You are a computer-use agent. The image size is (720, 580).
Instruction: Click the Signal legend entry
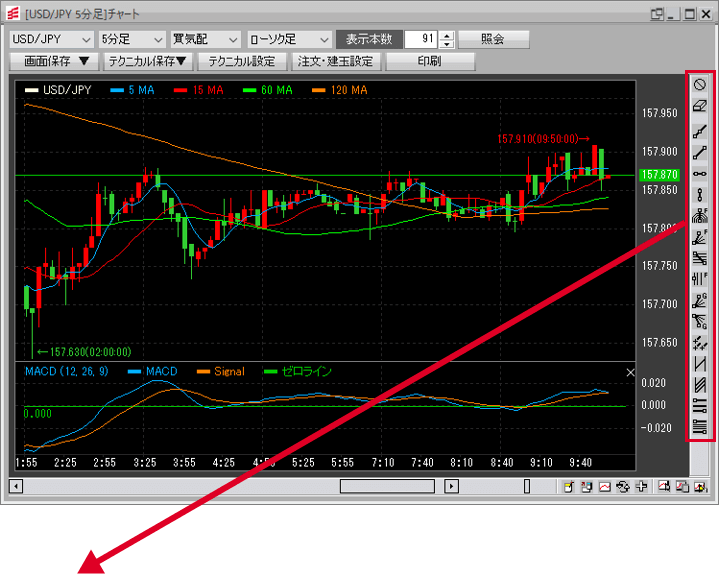click(x=221, y=372)
